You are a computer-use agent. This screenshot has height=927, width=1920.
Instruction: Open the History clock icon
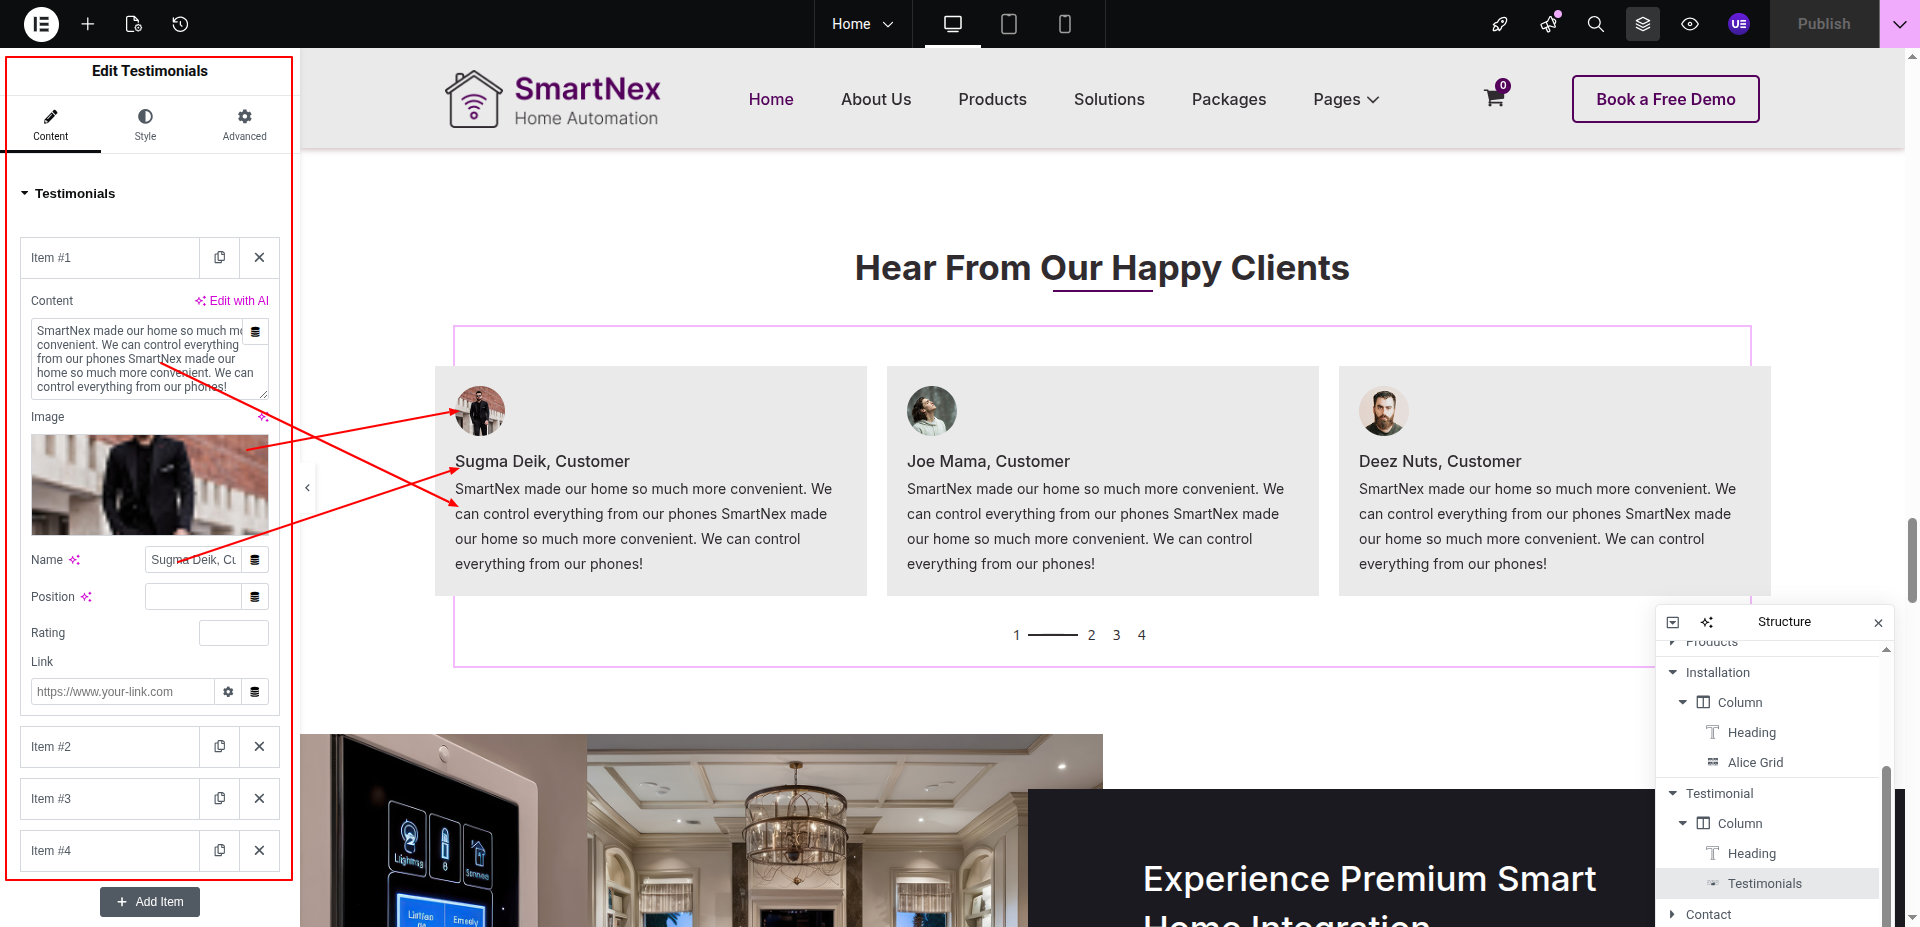tap(180, 24)
